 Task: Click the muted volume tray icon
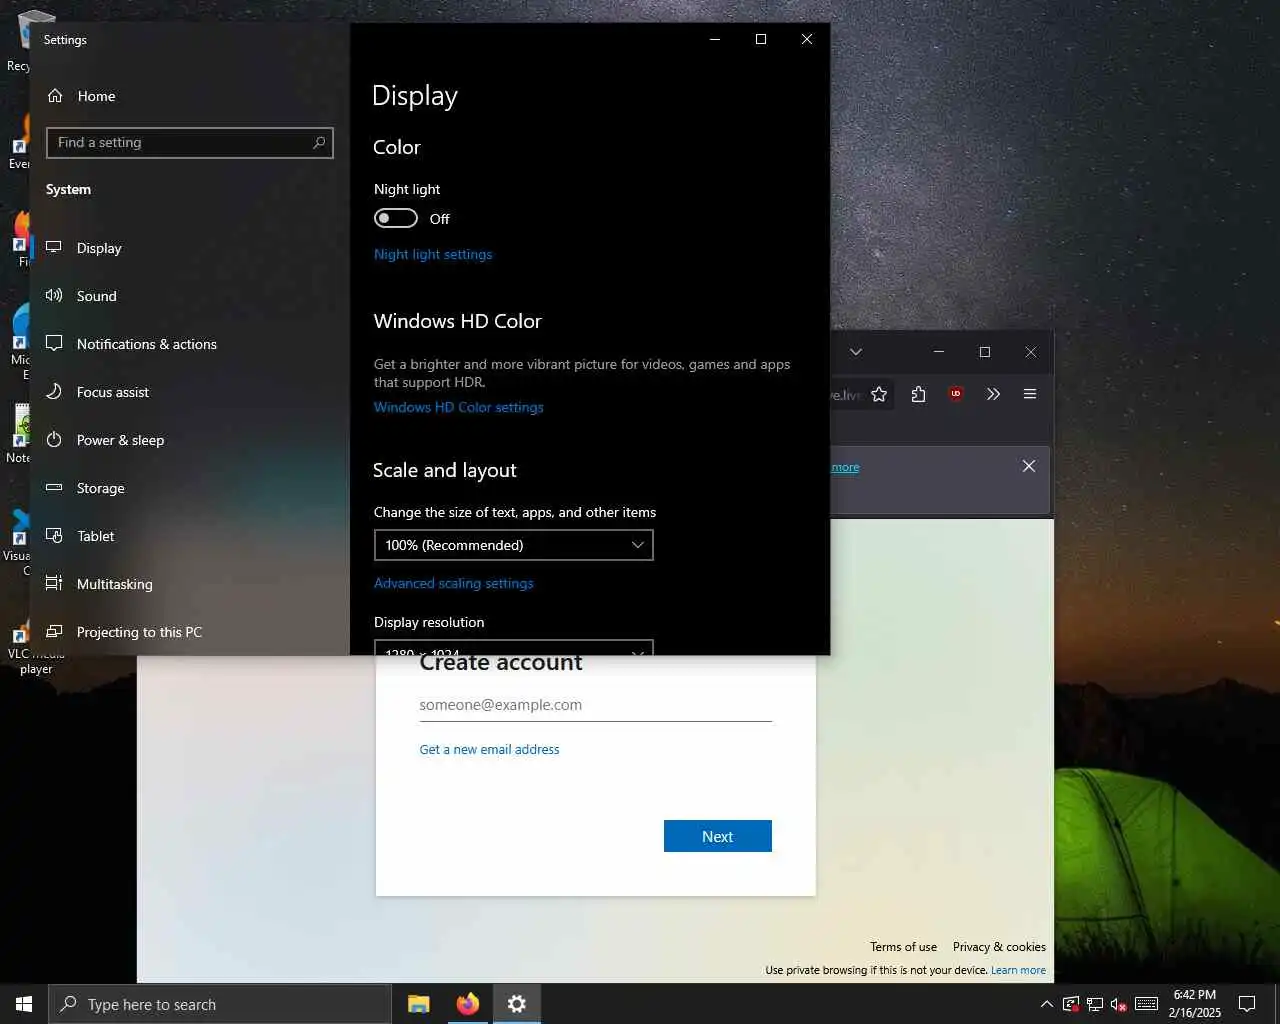click(x=1119, y=1004)
